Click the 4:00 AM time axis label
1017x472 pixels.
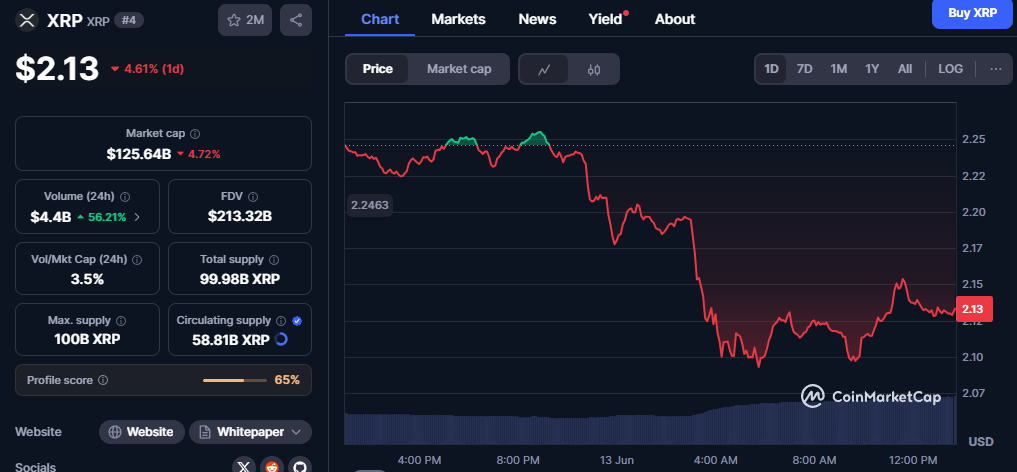pyautogui.click(x=715, y=460)
